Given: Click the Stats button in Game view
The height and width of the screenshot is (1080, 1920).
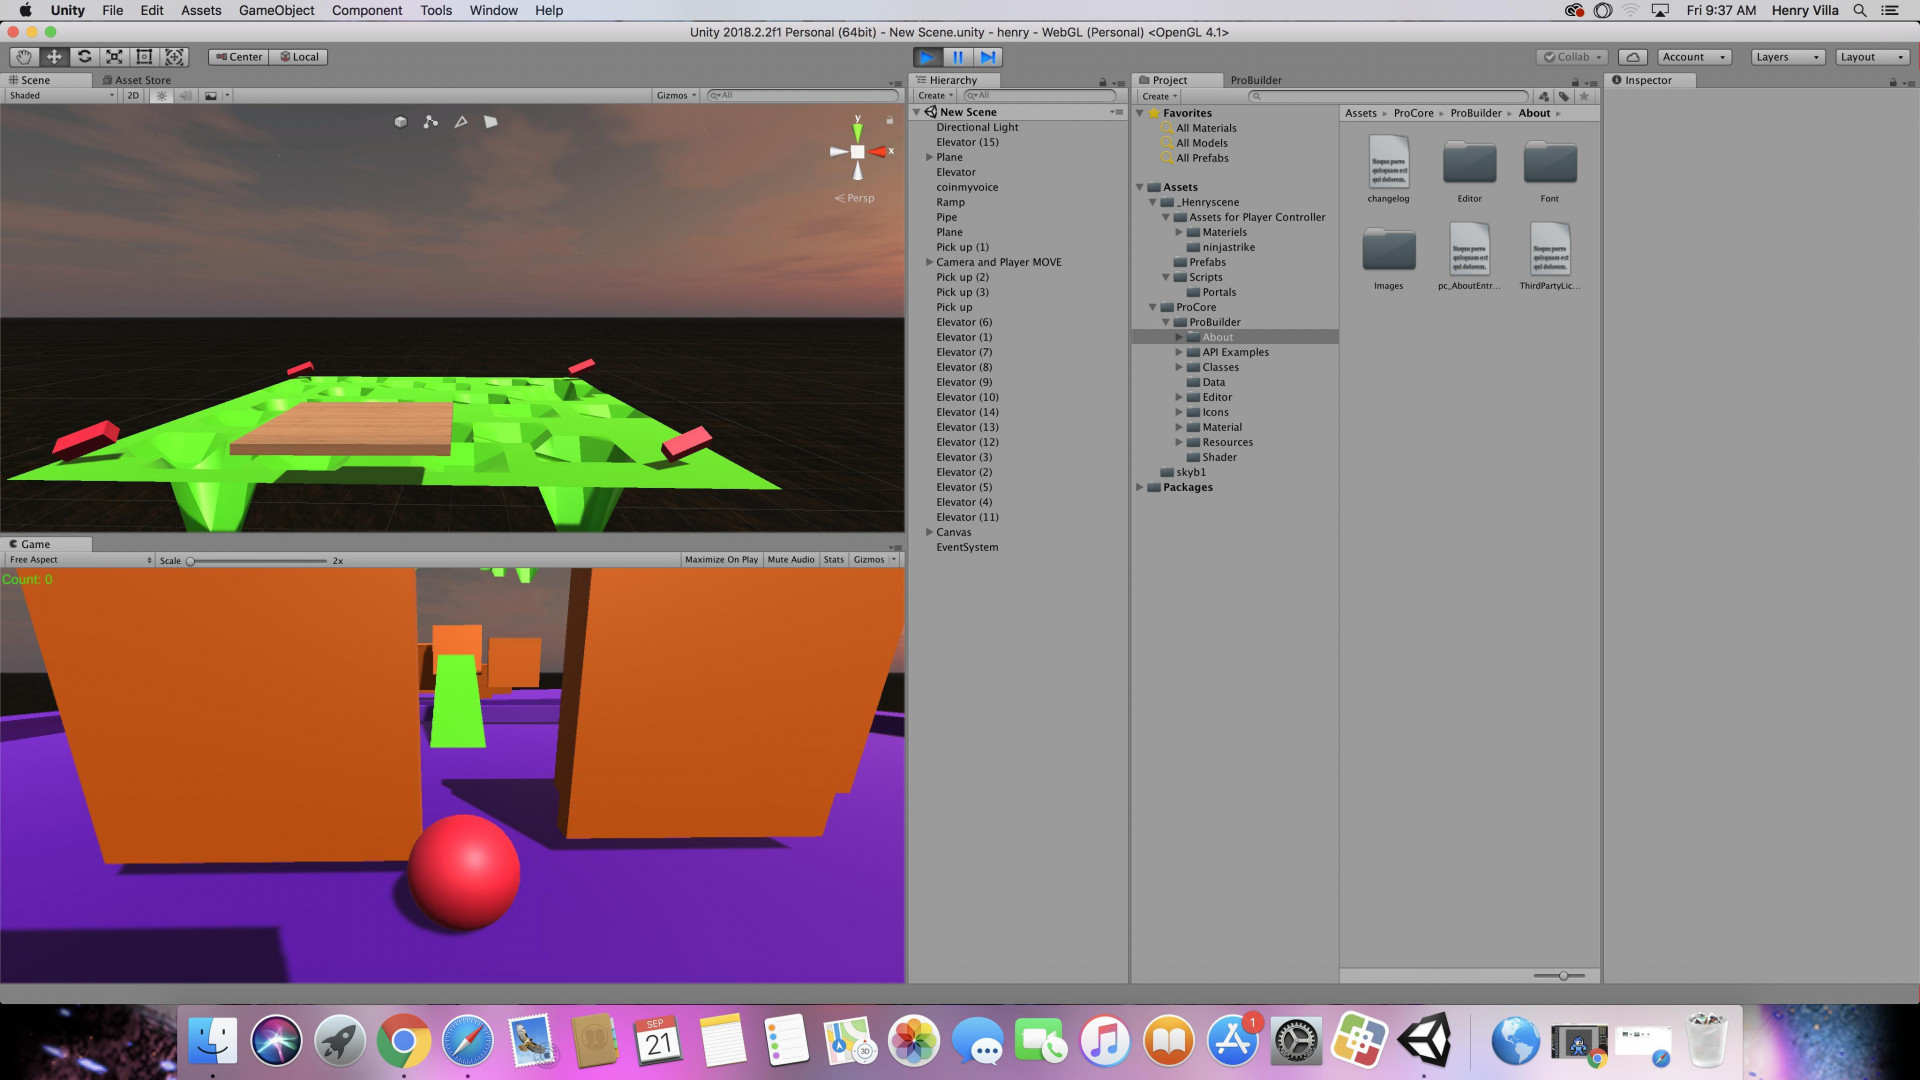Looking at the screenshot, I should pyautogui.click(x=834, y=560).
